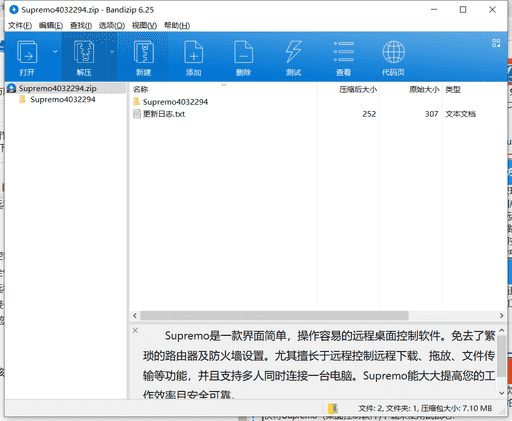The width and height of the screenshot is (512, 421).
Task: Click the folder icon beside Supremo4032294 in list
Action: coord(137,101)
